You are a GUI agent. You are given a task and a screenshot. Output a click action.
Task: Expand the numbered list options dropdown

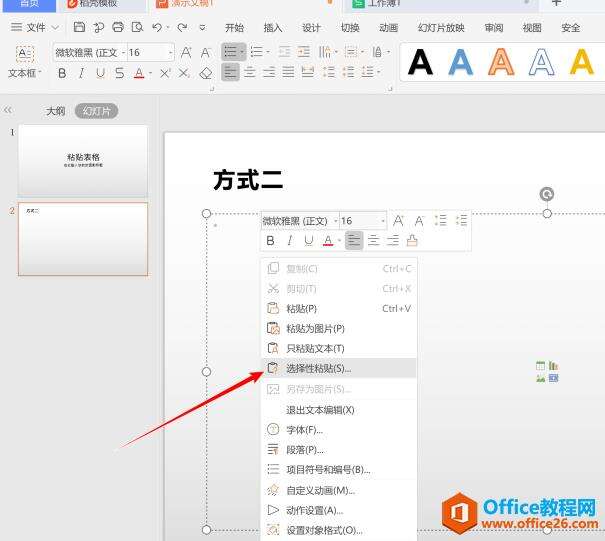(x=268, y=52)
